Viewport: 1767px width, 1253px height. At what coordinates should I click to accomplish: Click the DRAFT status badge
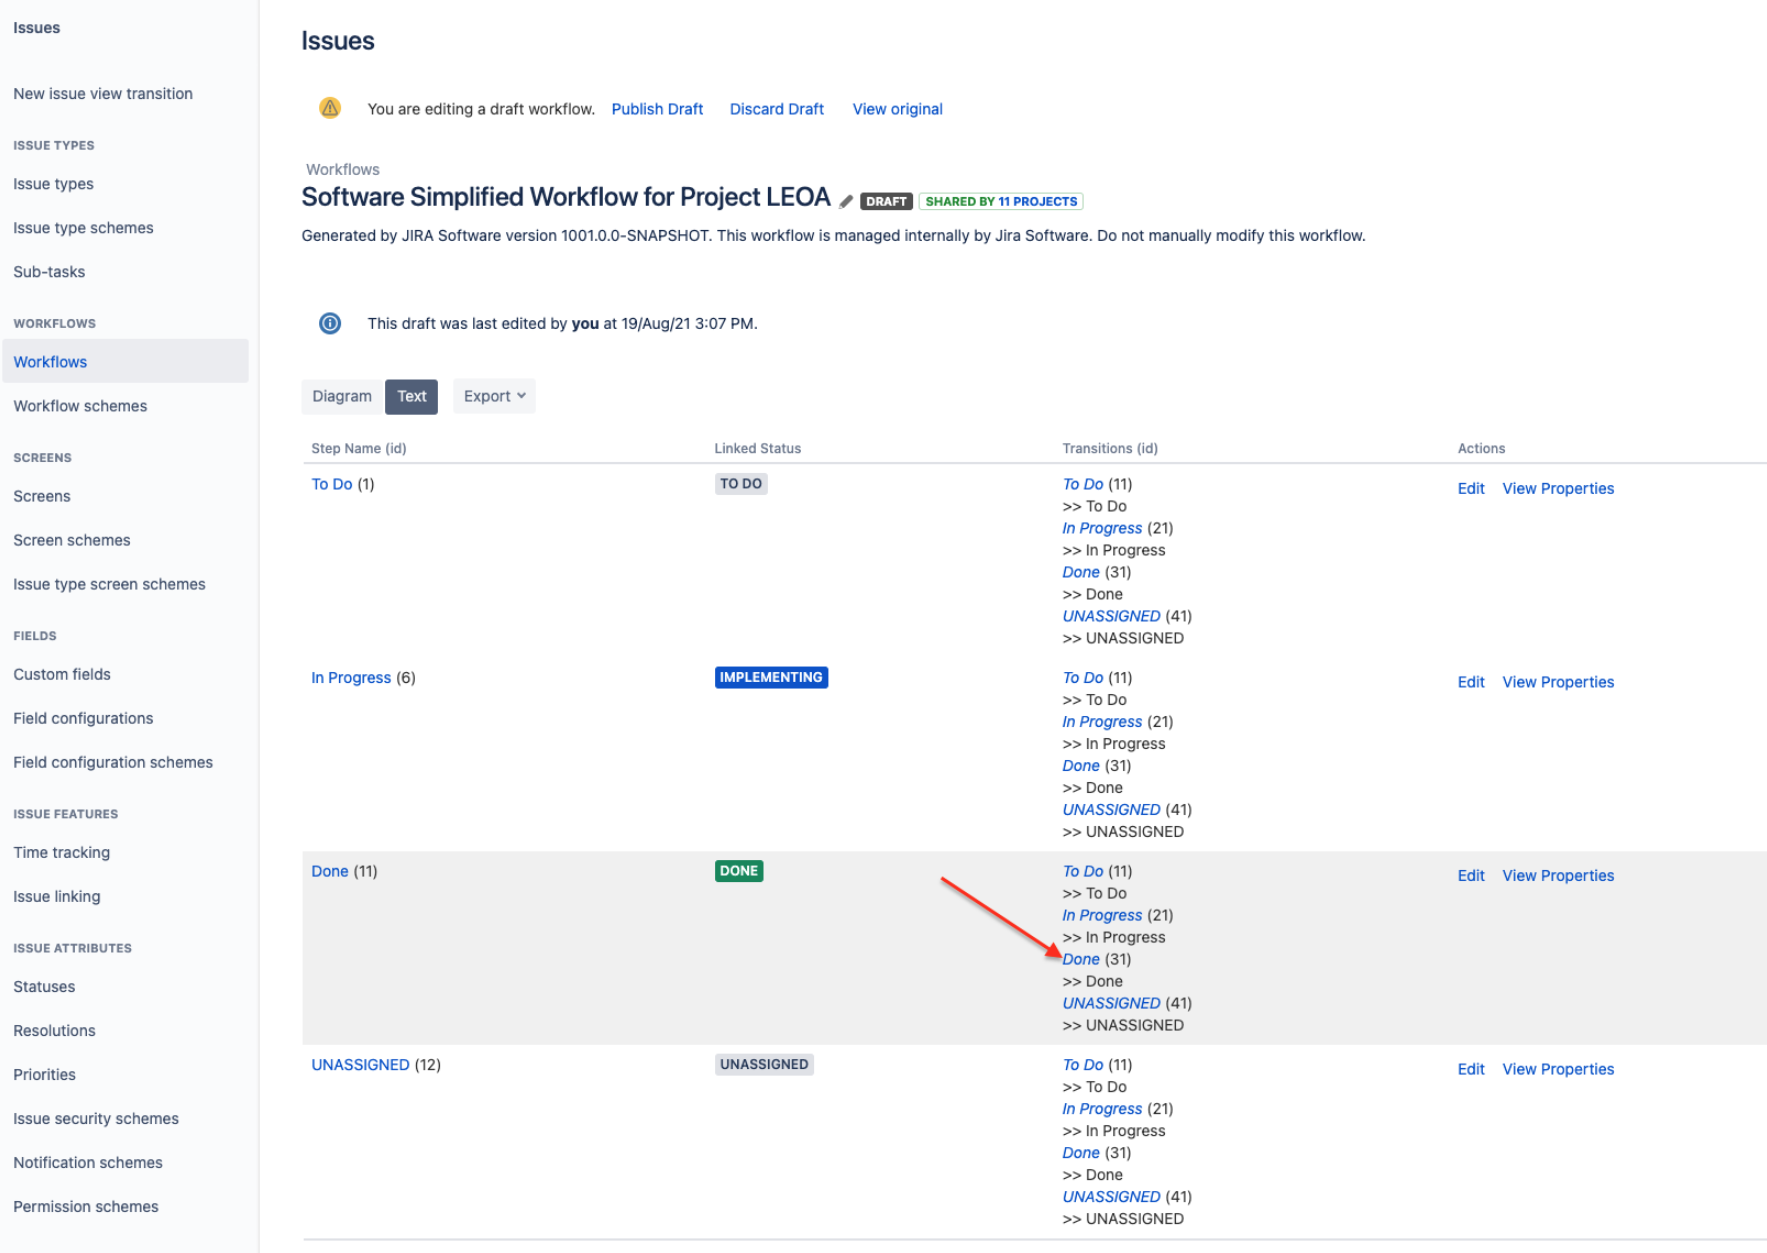tap(884, 201)
